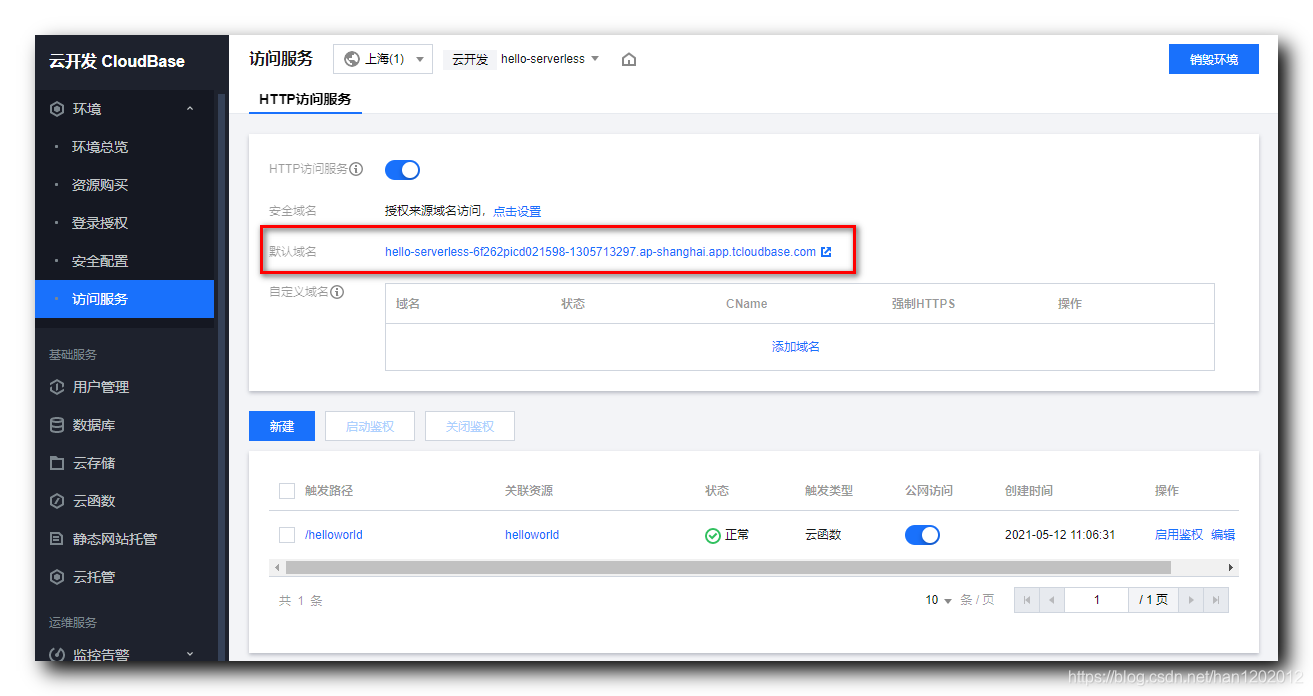Image resolution: width=1313 pixels, height=696 pixels.
Task: Click the info icon beside 自定义域名
Action: point(337,292)
